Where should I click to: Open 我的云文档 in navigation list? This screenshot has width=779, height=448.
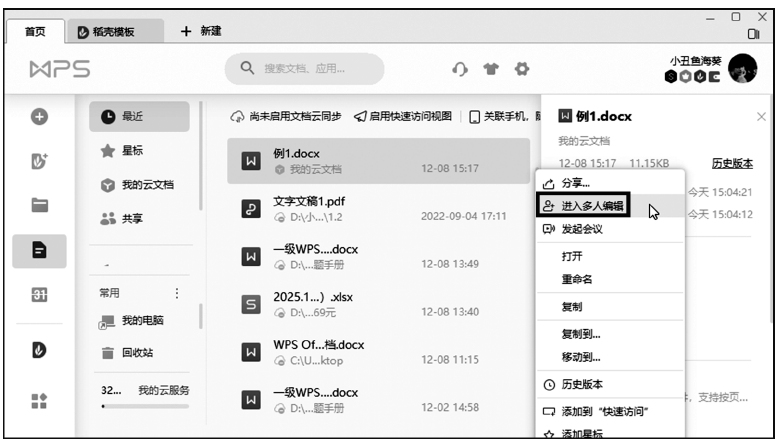146,185
